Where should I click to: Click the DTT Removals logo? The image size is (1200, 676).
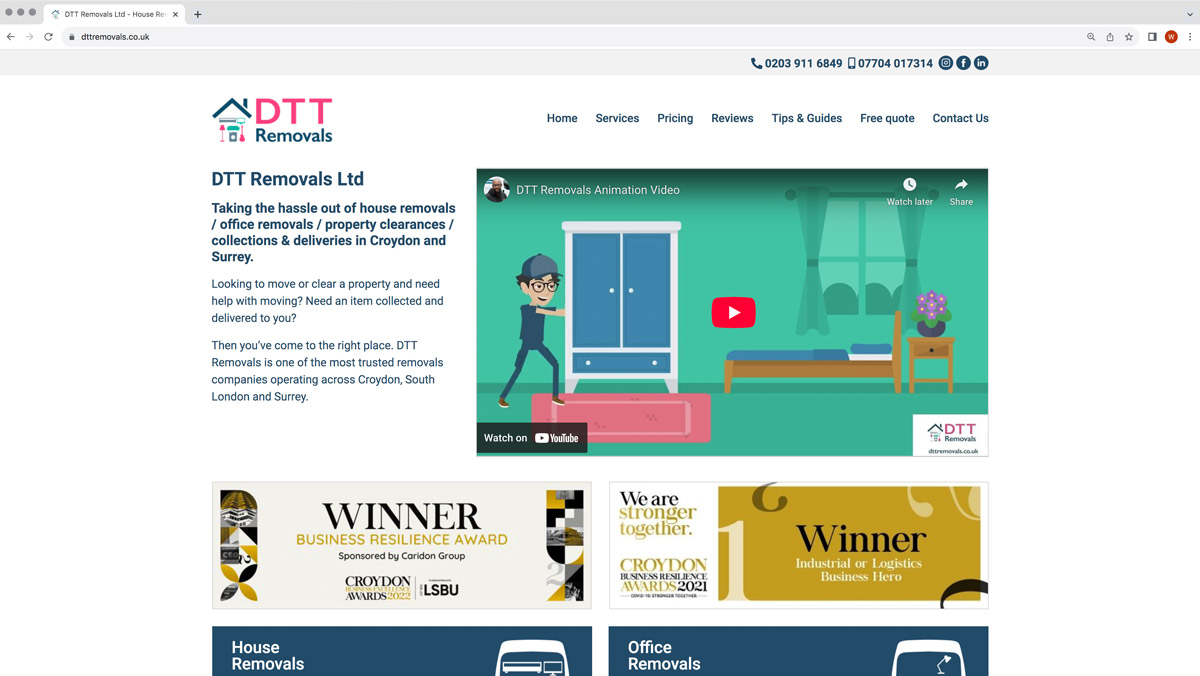tap(272, 121)
